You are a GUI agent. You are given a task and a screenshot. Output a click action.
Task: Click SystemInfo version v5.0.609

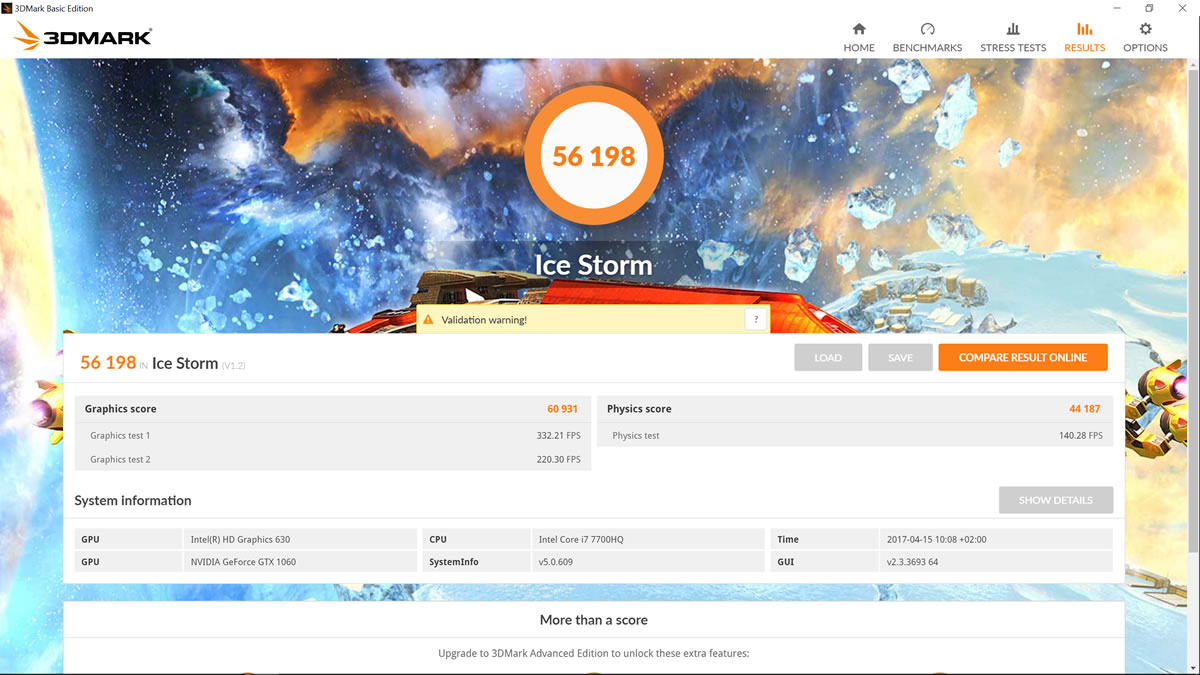555,562
